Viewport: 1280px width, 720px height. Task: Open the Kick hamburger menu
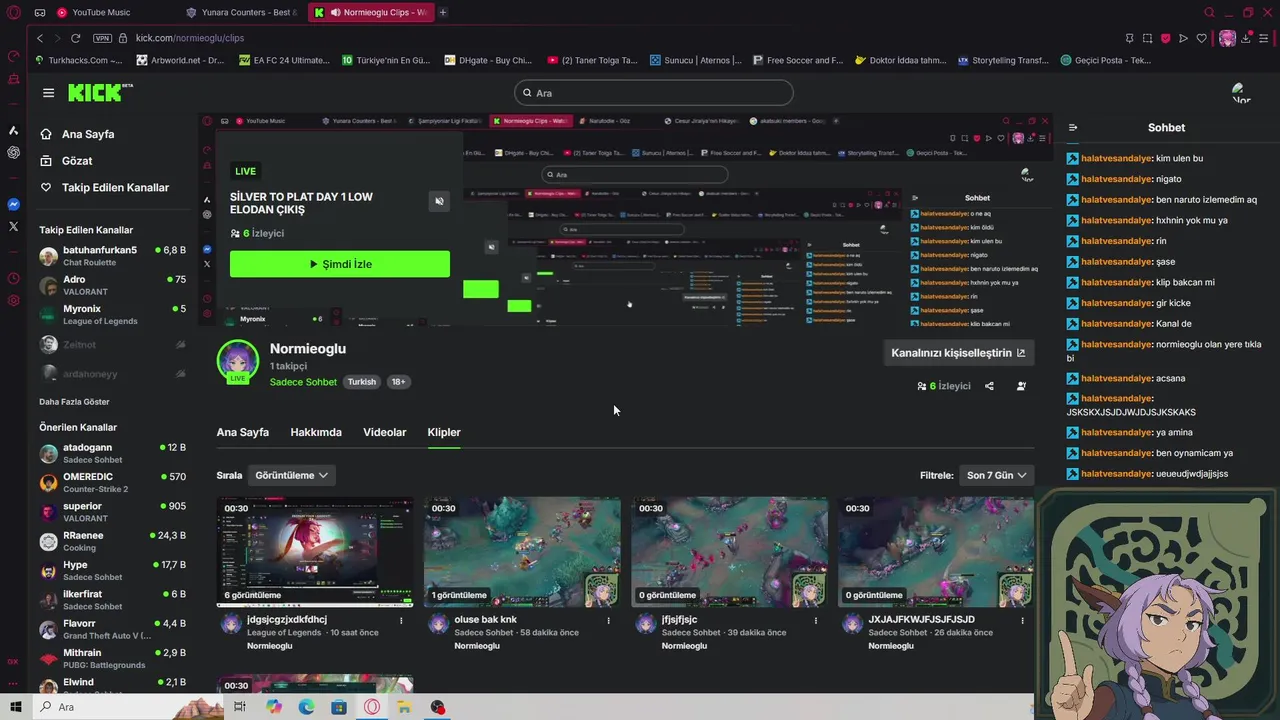[x=48, y=93]
